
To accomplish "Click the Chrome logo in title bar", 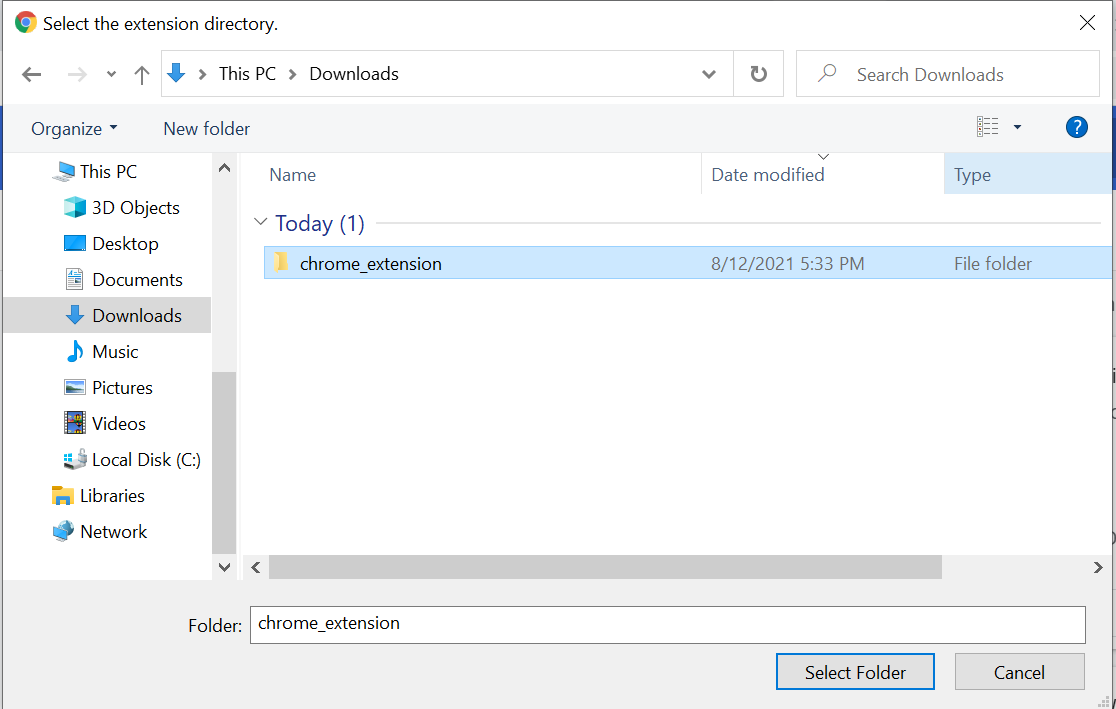I will click(26, 23).
